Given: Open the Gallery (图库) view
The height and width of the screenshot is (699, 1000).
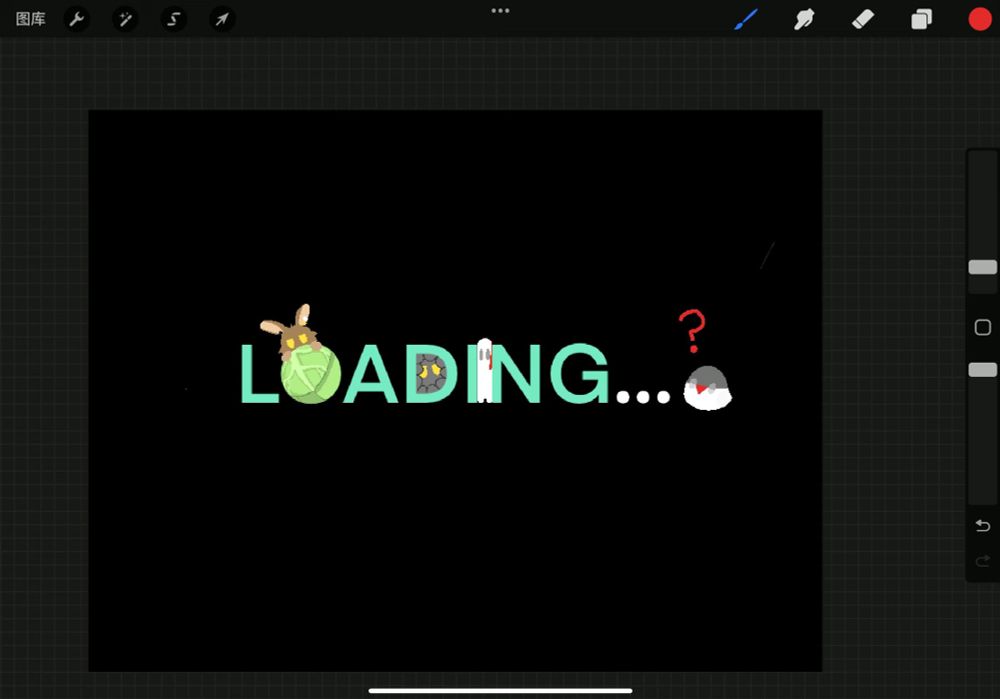Looking at the screenshot, I should pos(30,19).
